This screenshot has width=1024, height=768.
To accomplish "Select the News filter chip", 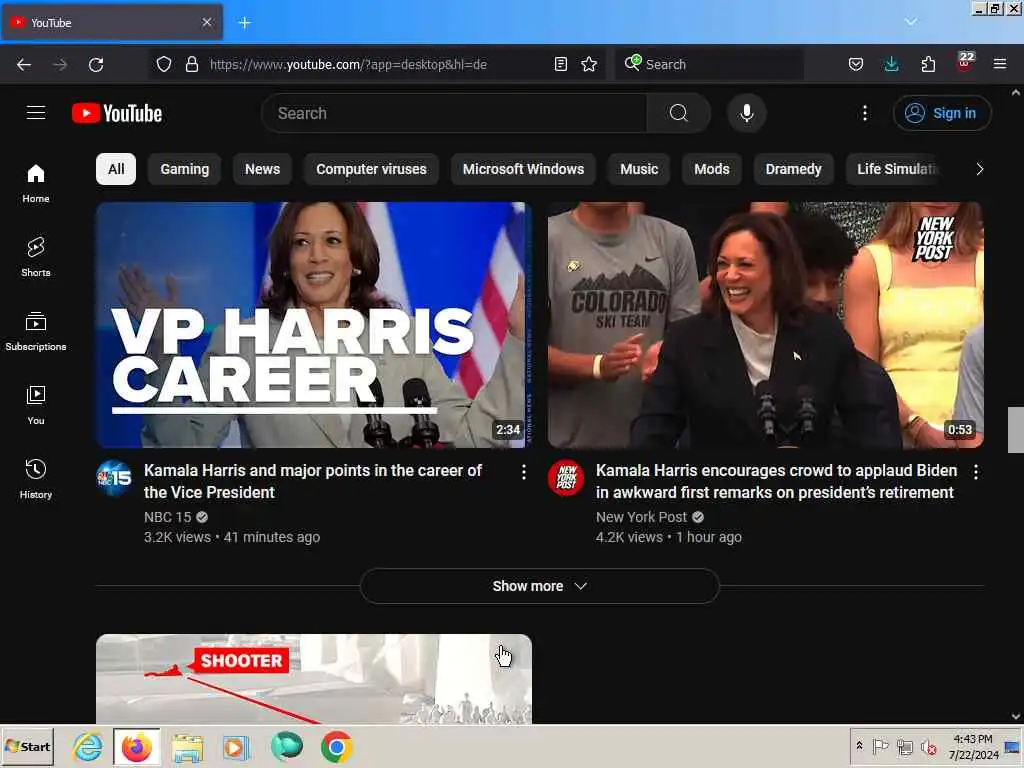I will coord(263,169).
